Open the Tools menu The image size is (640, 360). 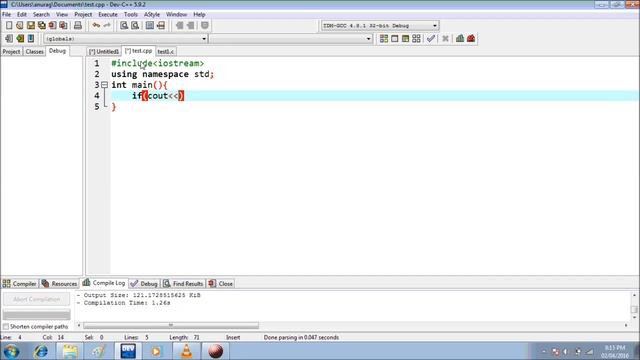[131, 14]
